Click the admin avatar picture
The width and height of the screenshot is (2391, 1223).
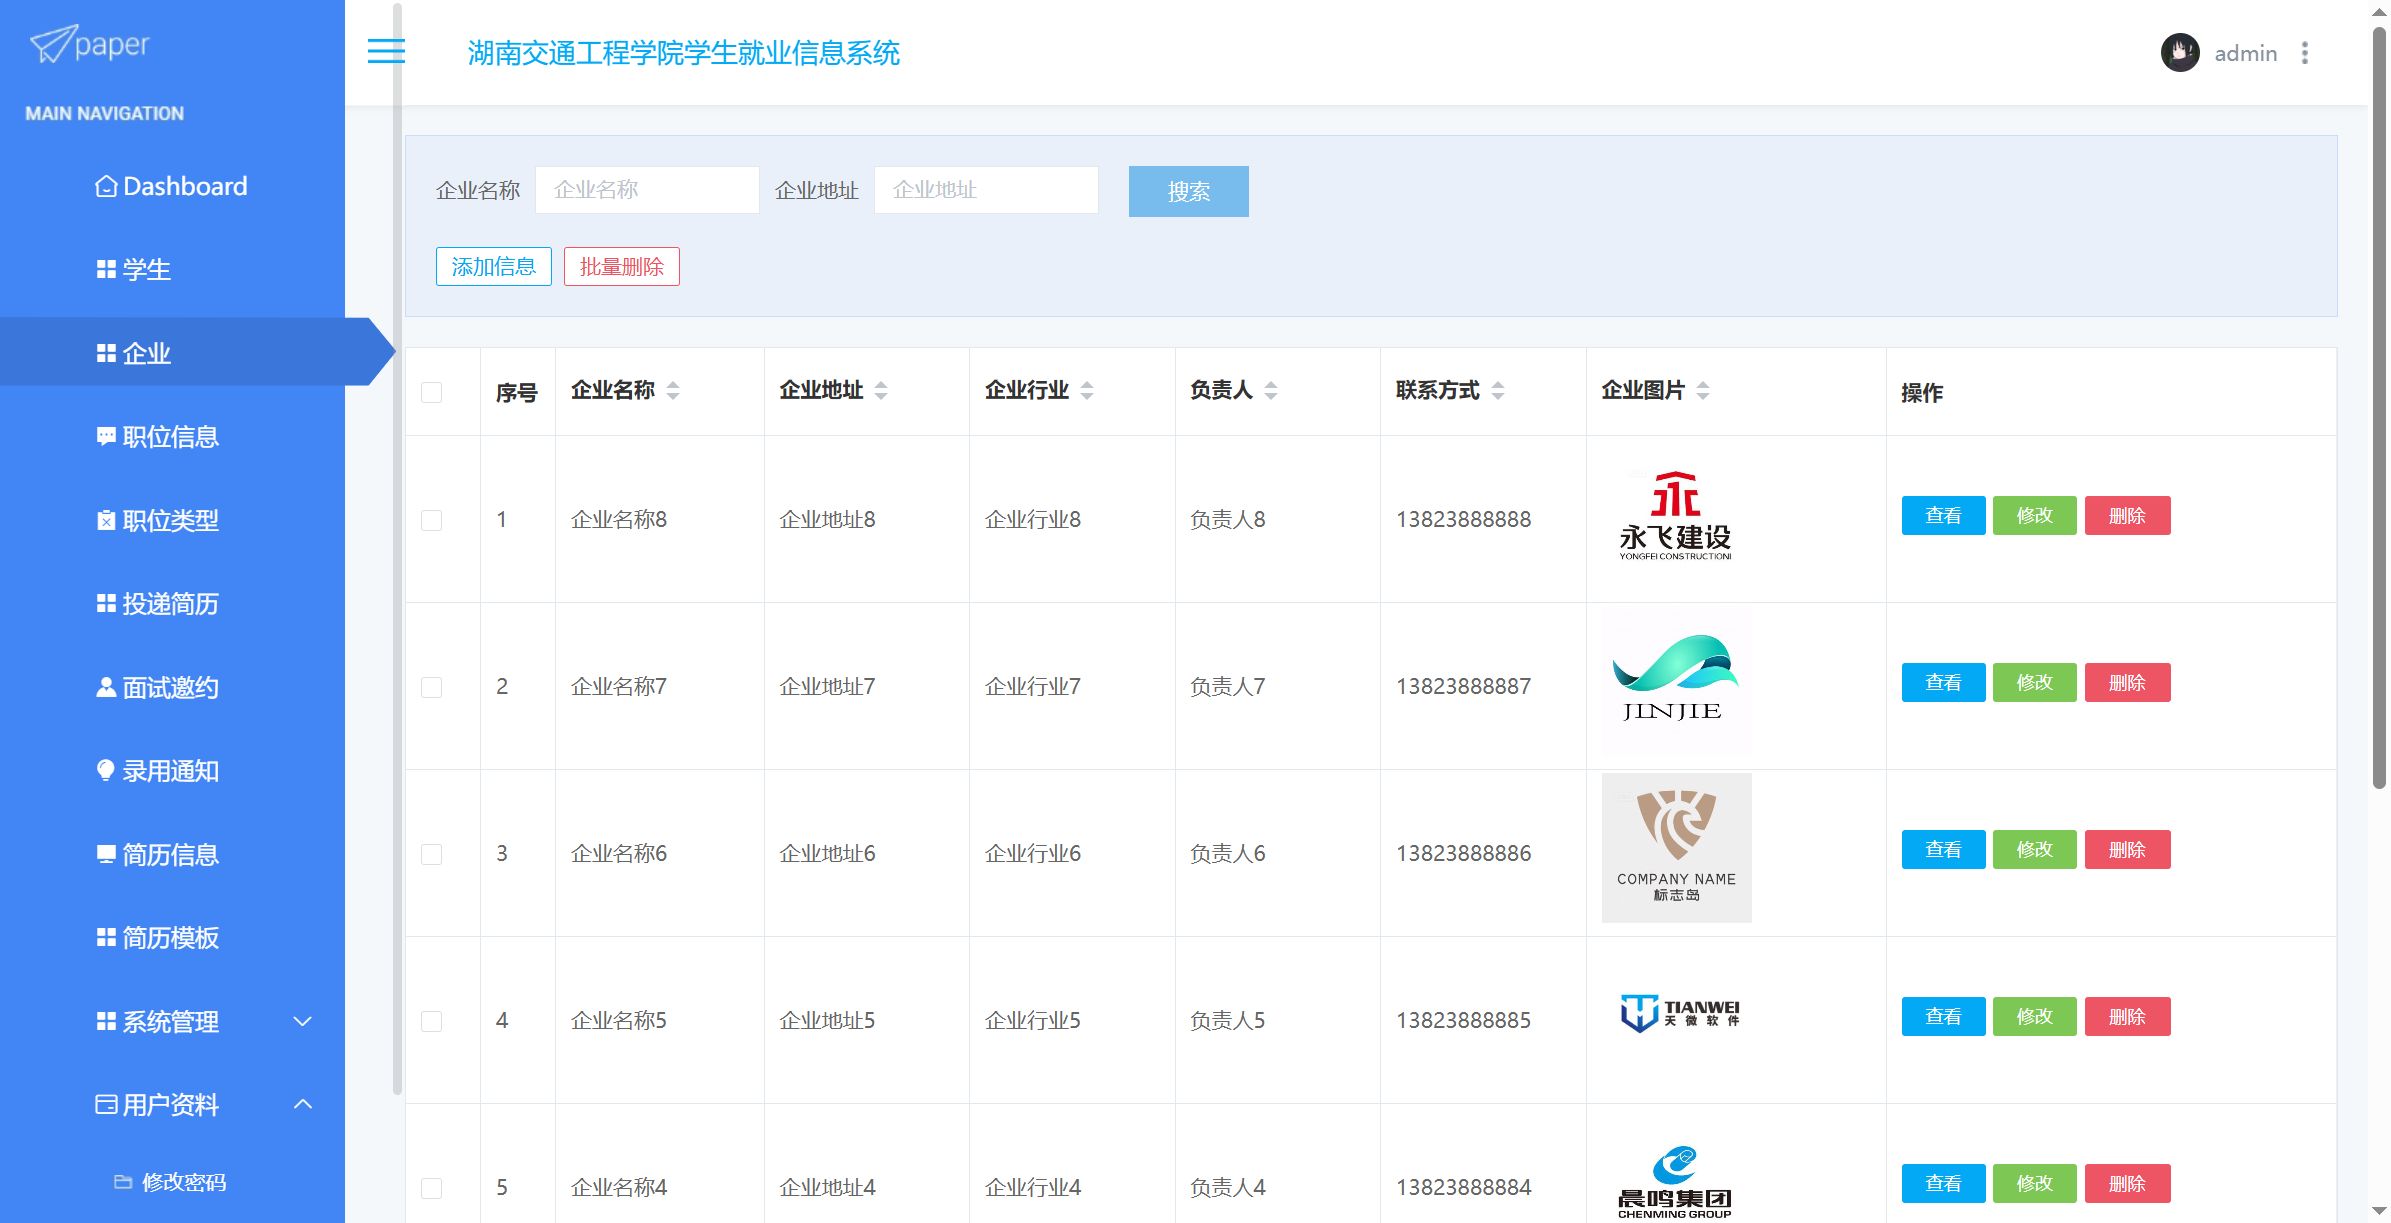coord(2180,53)
